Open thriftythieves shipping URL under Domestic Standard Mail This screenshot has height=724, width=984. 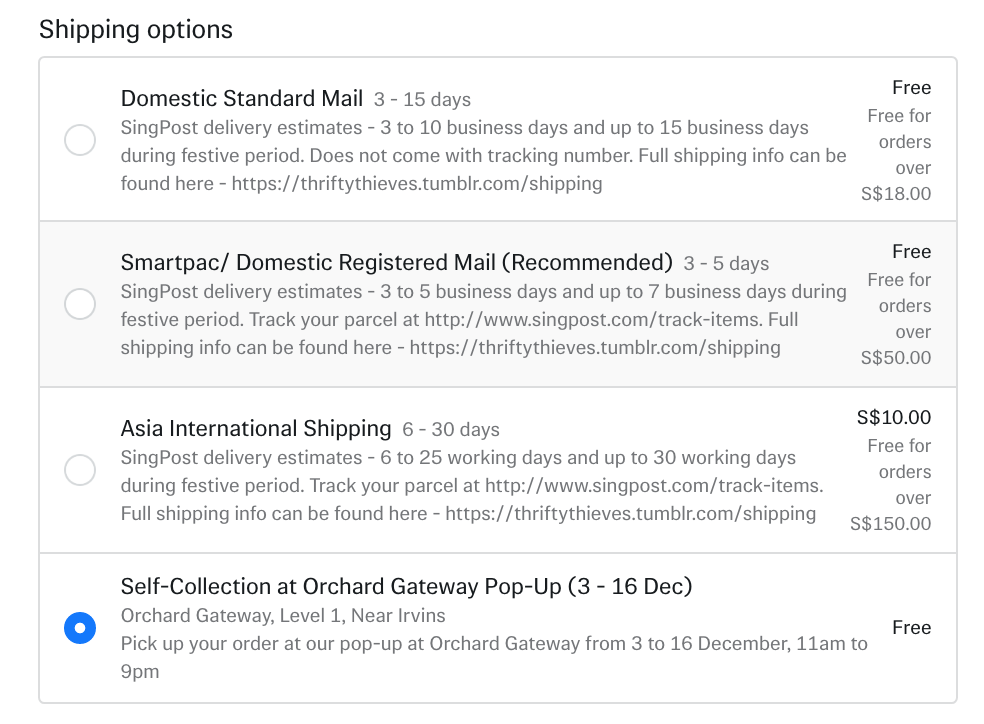click(417, 184)
